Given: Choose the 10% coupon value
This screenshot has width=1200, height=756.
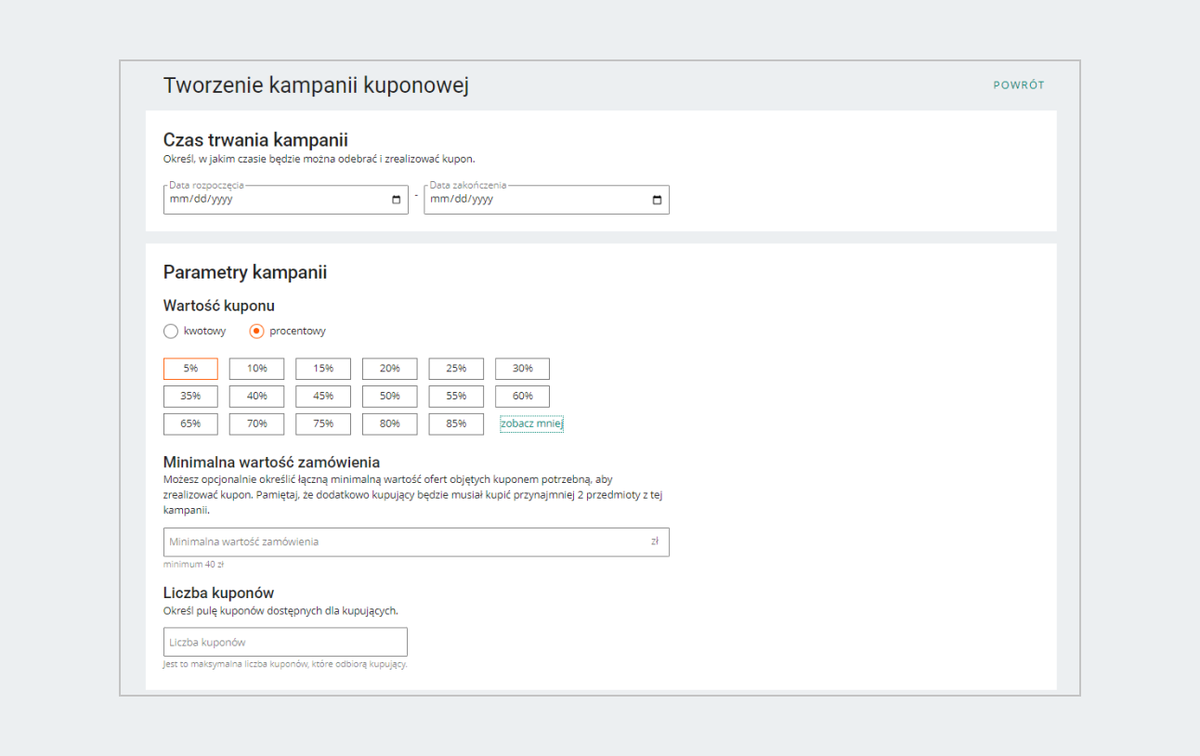Looking at the screenshot, I should 257,369.
